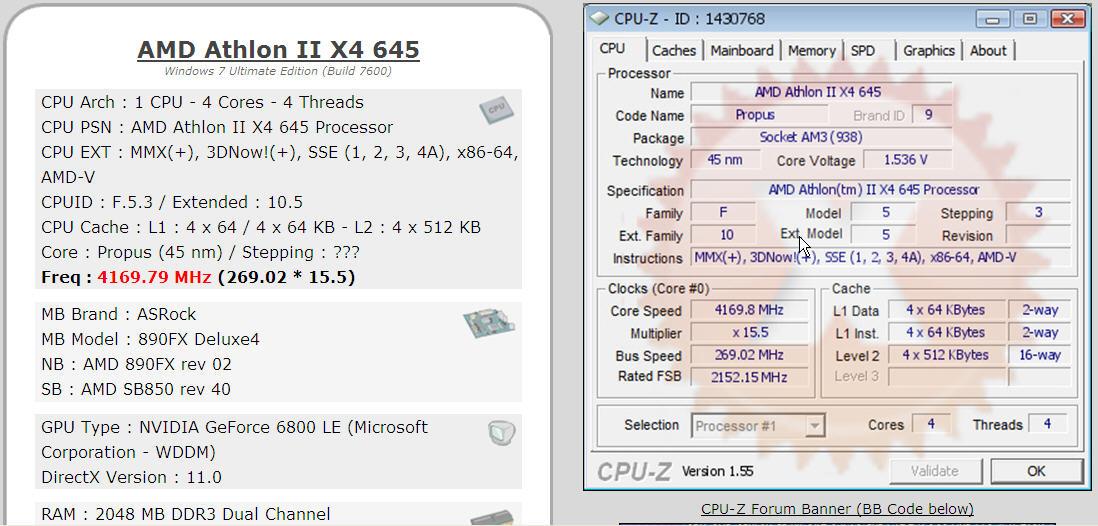Select the CPU tab

[612, 48]
